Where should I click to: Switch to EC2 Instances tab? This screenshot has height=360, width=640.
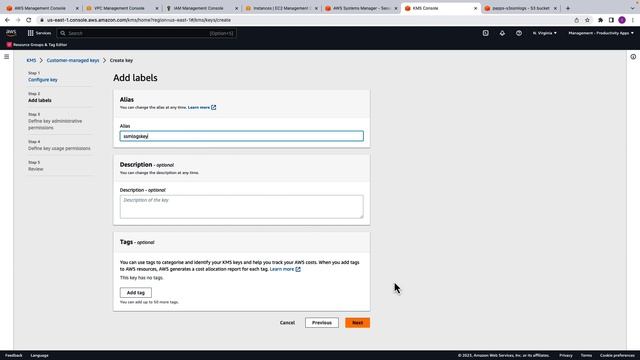pyautogui.click(x=281, y=8)
